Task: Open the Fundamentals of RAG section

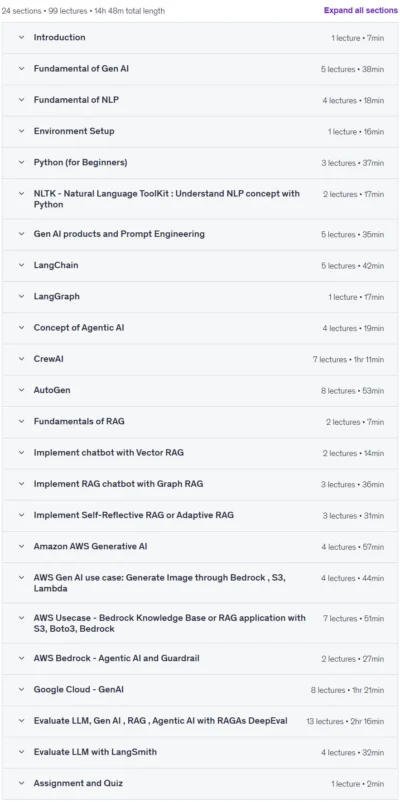Action: point(200,422)
